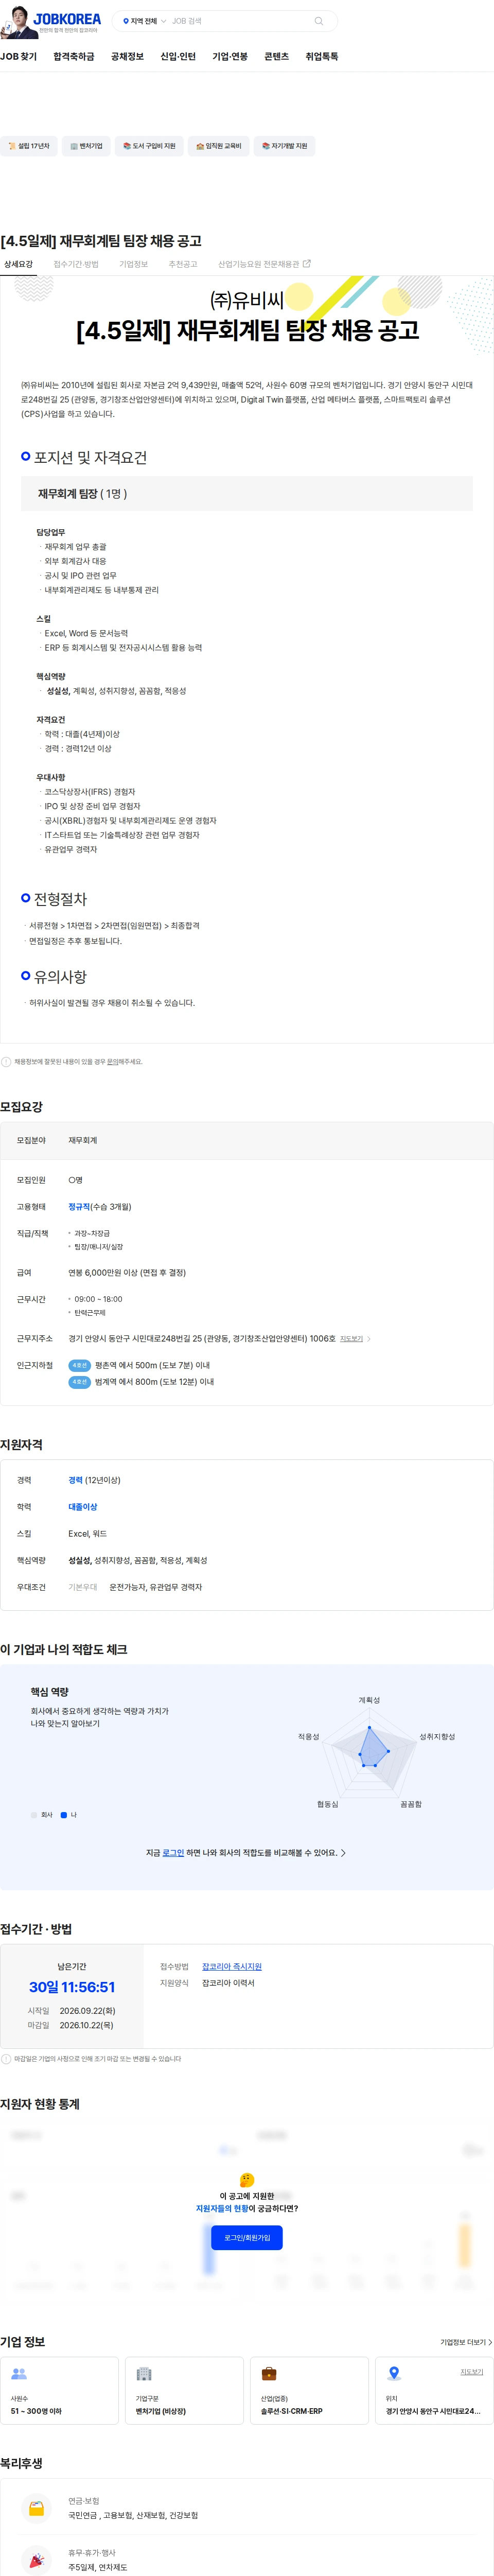Click the 재무회계 팀장 ( 1명 ) heading

point(82,494)
